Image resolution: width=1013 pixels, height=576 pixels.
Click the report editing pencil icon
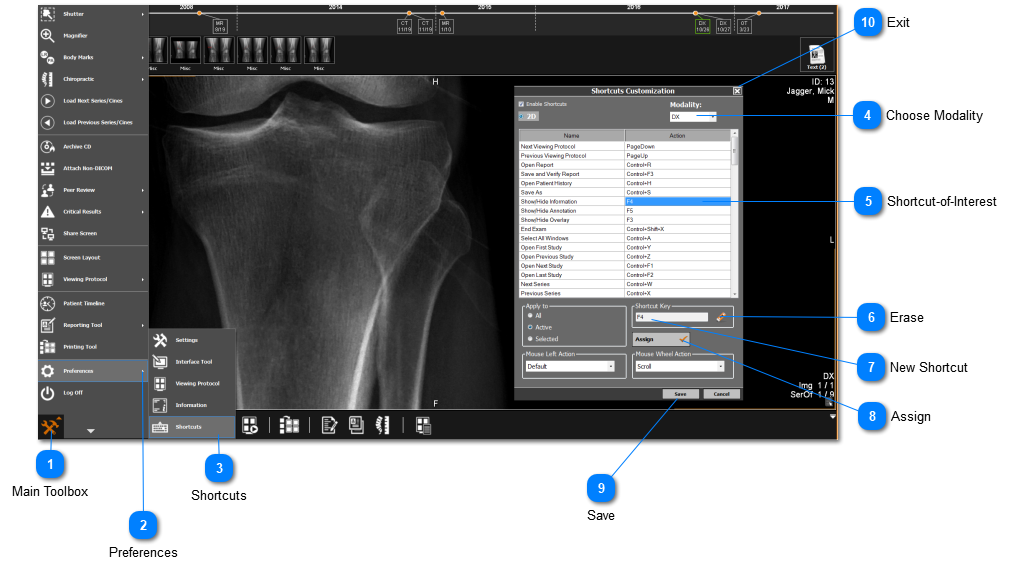click(329, 426)
